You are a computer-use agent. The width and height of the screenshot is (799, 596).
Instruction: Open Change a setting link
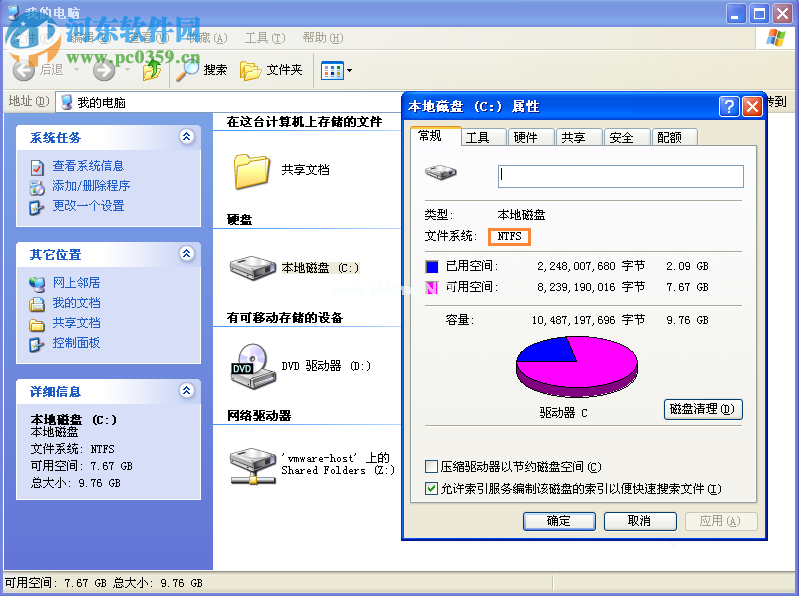point(88,206)
